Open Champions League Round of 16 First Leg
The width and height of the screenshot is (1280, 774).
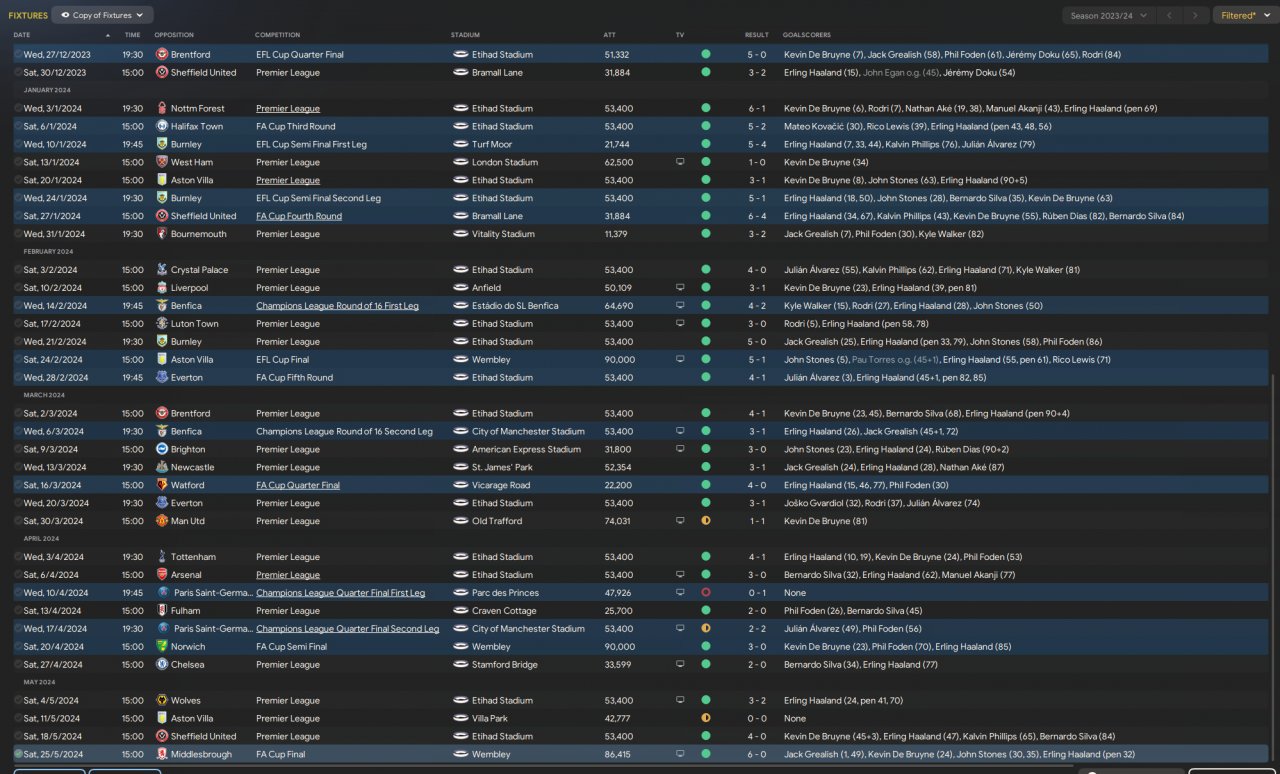coord(337,306)
